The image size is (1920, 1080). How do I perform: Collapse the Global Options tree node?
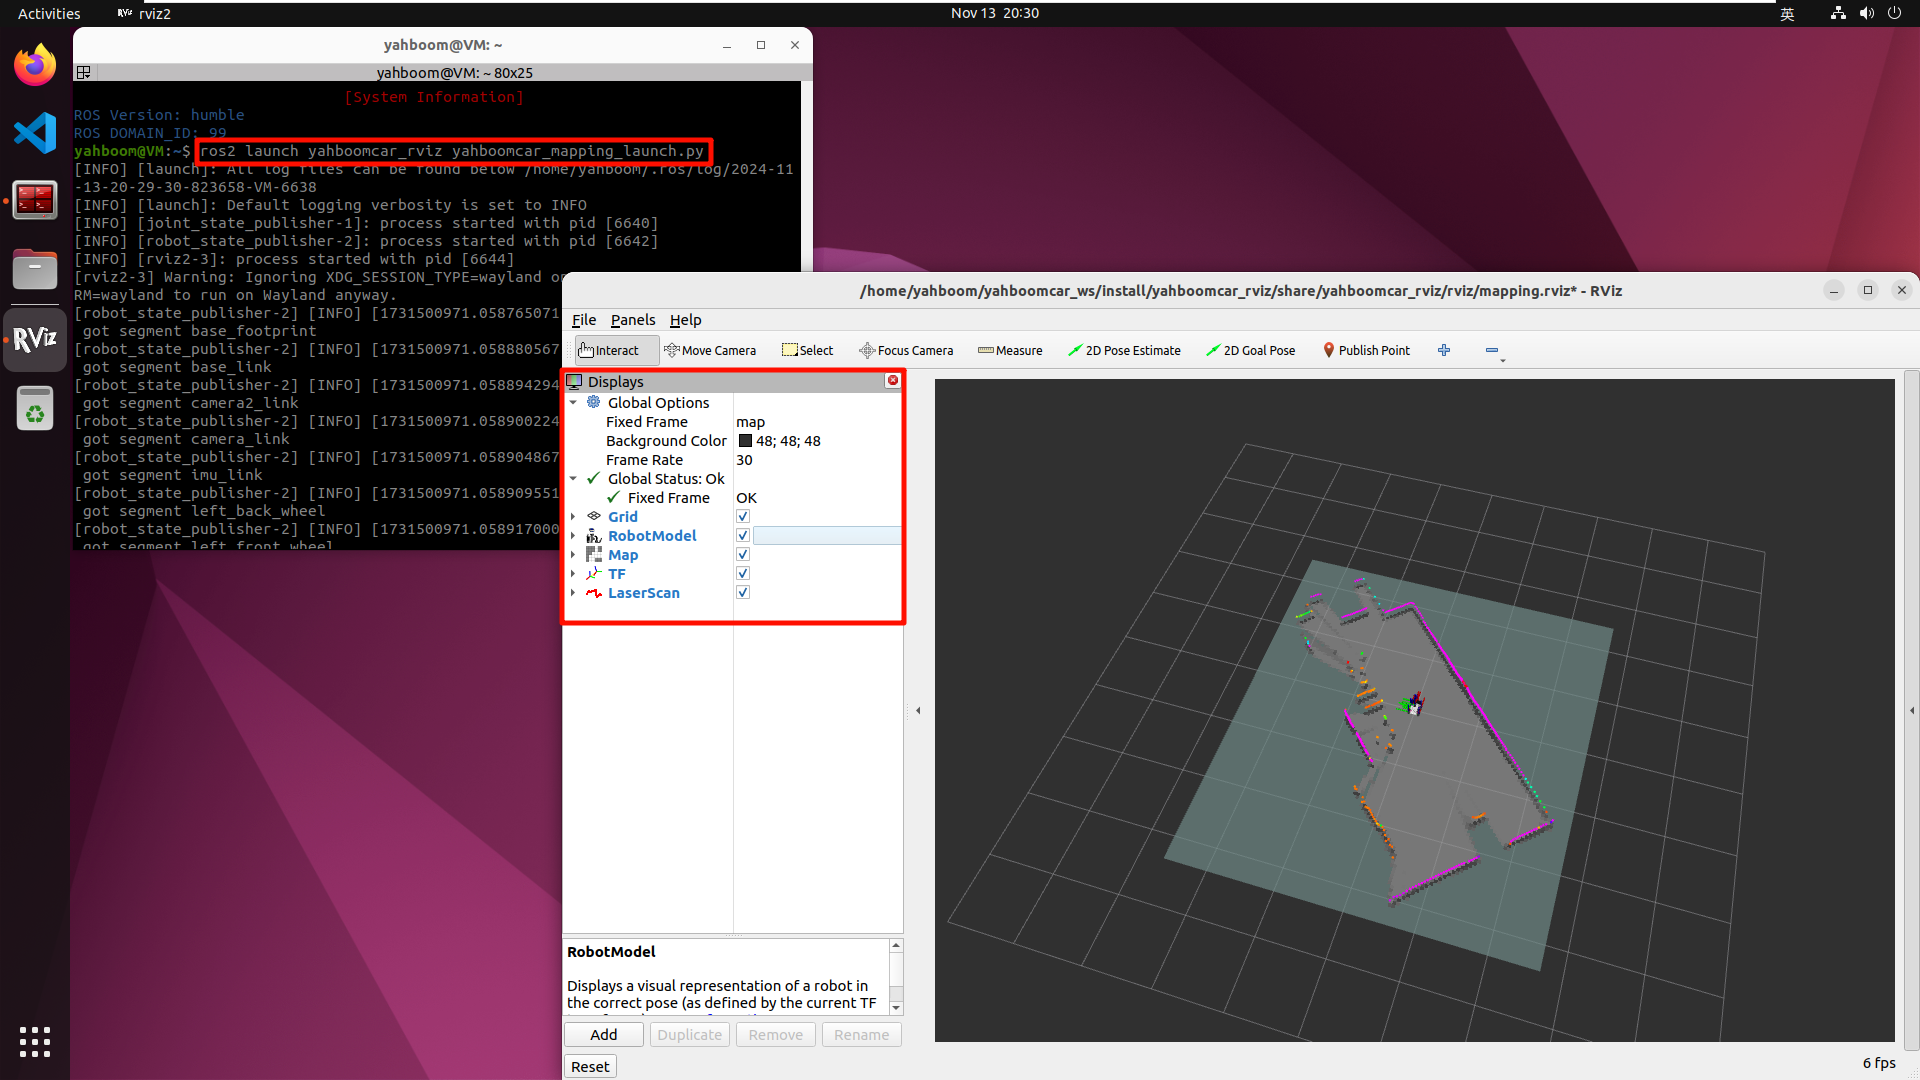coord(573,402)
